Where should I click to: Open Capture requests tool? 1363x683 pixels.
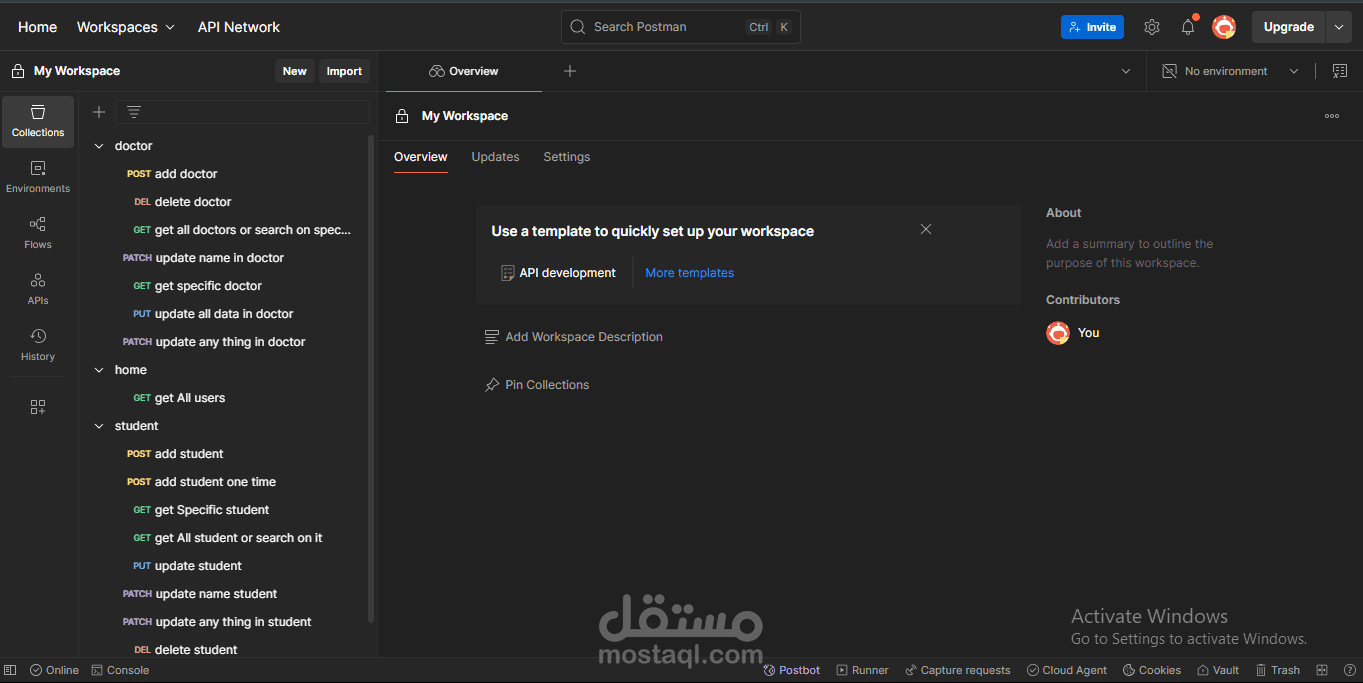coord(956,669)
